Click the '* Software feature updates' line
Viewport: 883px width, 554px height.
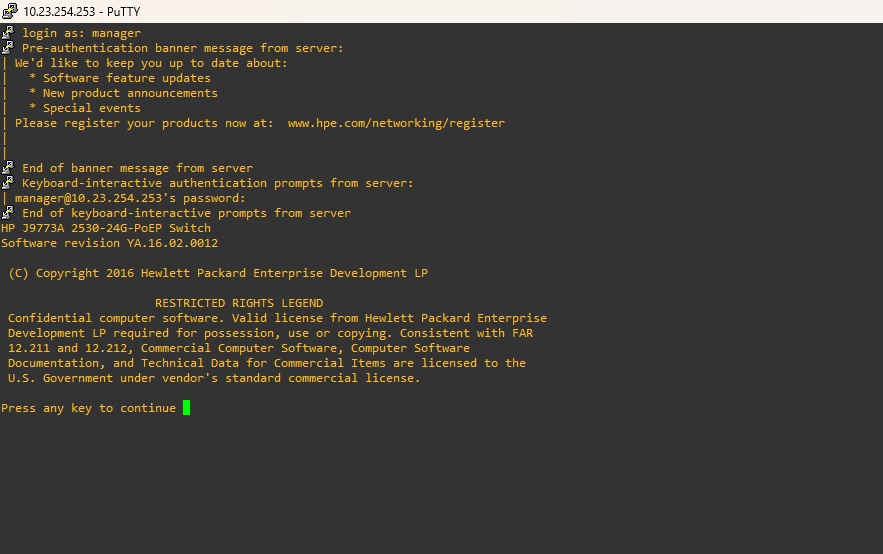(x=120, y=78)
